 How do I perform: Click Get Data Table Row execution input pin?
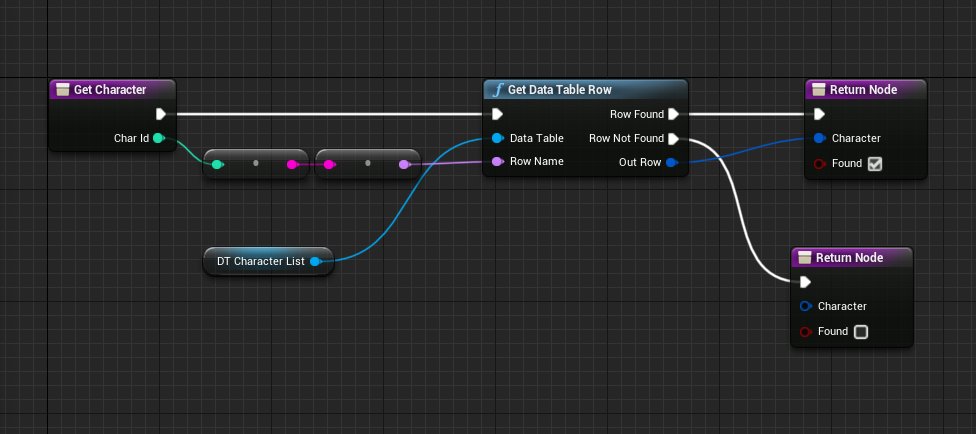coord(497,114)
